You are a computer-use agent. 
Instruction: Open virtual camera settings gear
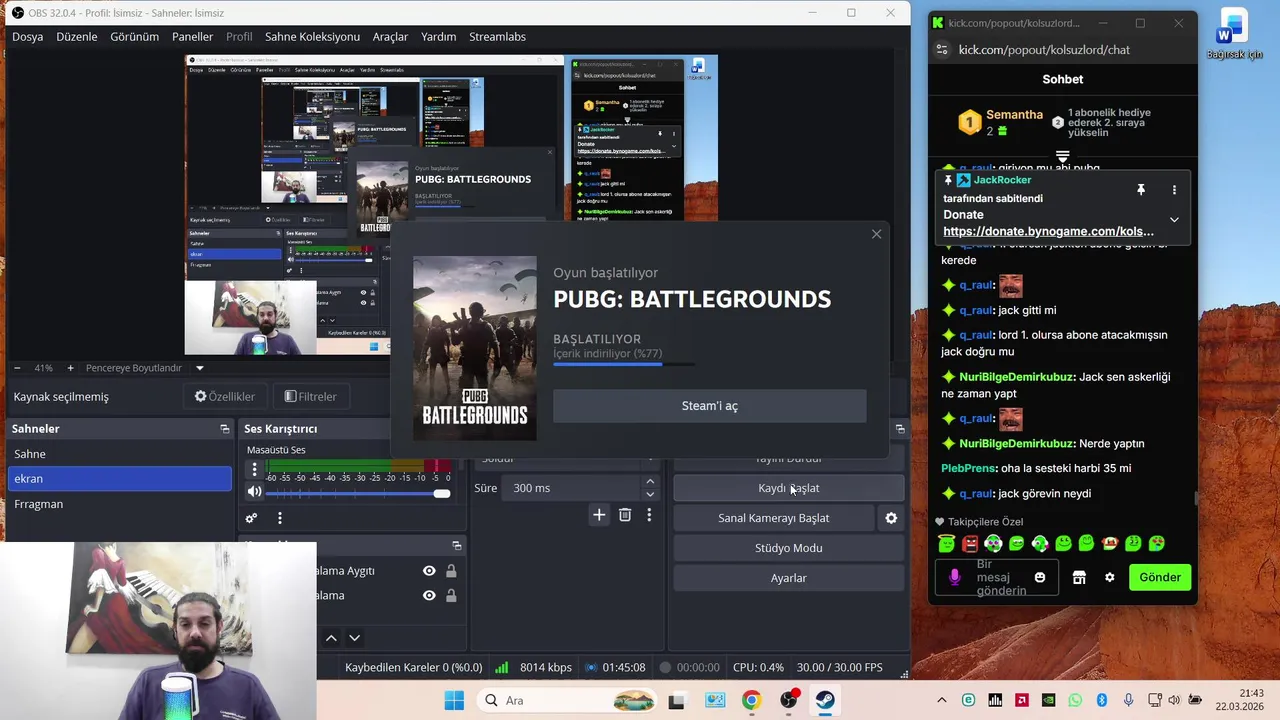tap(891, 518)
